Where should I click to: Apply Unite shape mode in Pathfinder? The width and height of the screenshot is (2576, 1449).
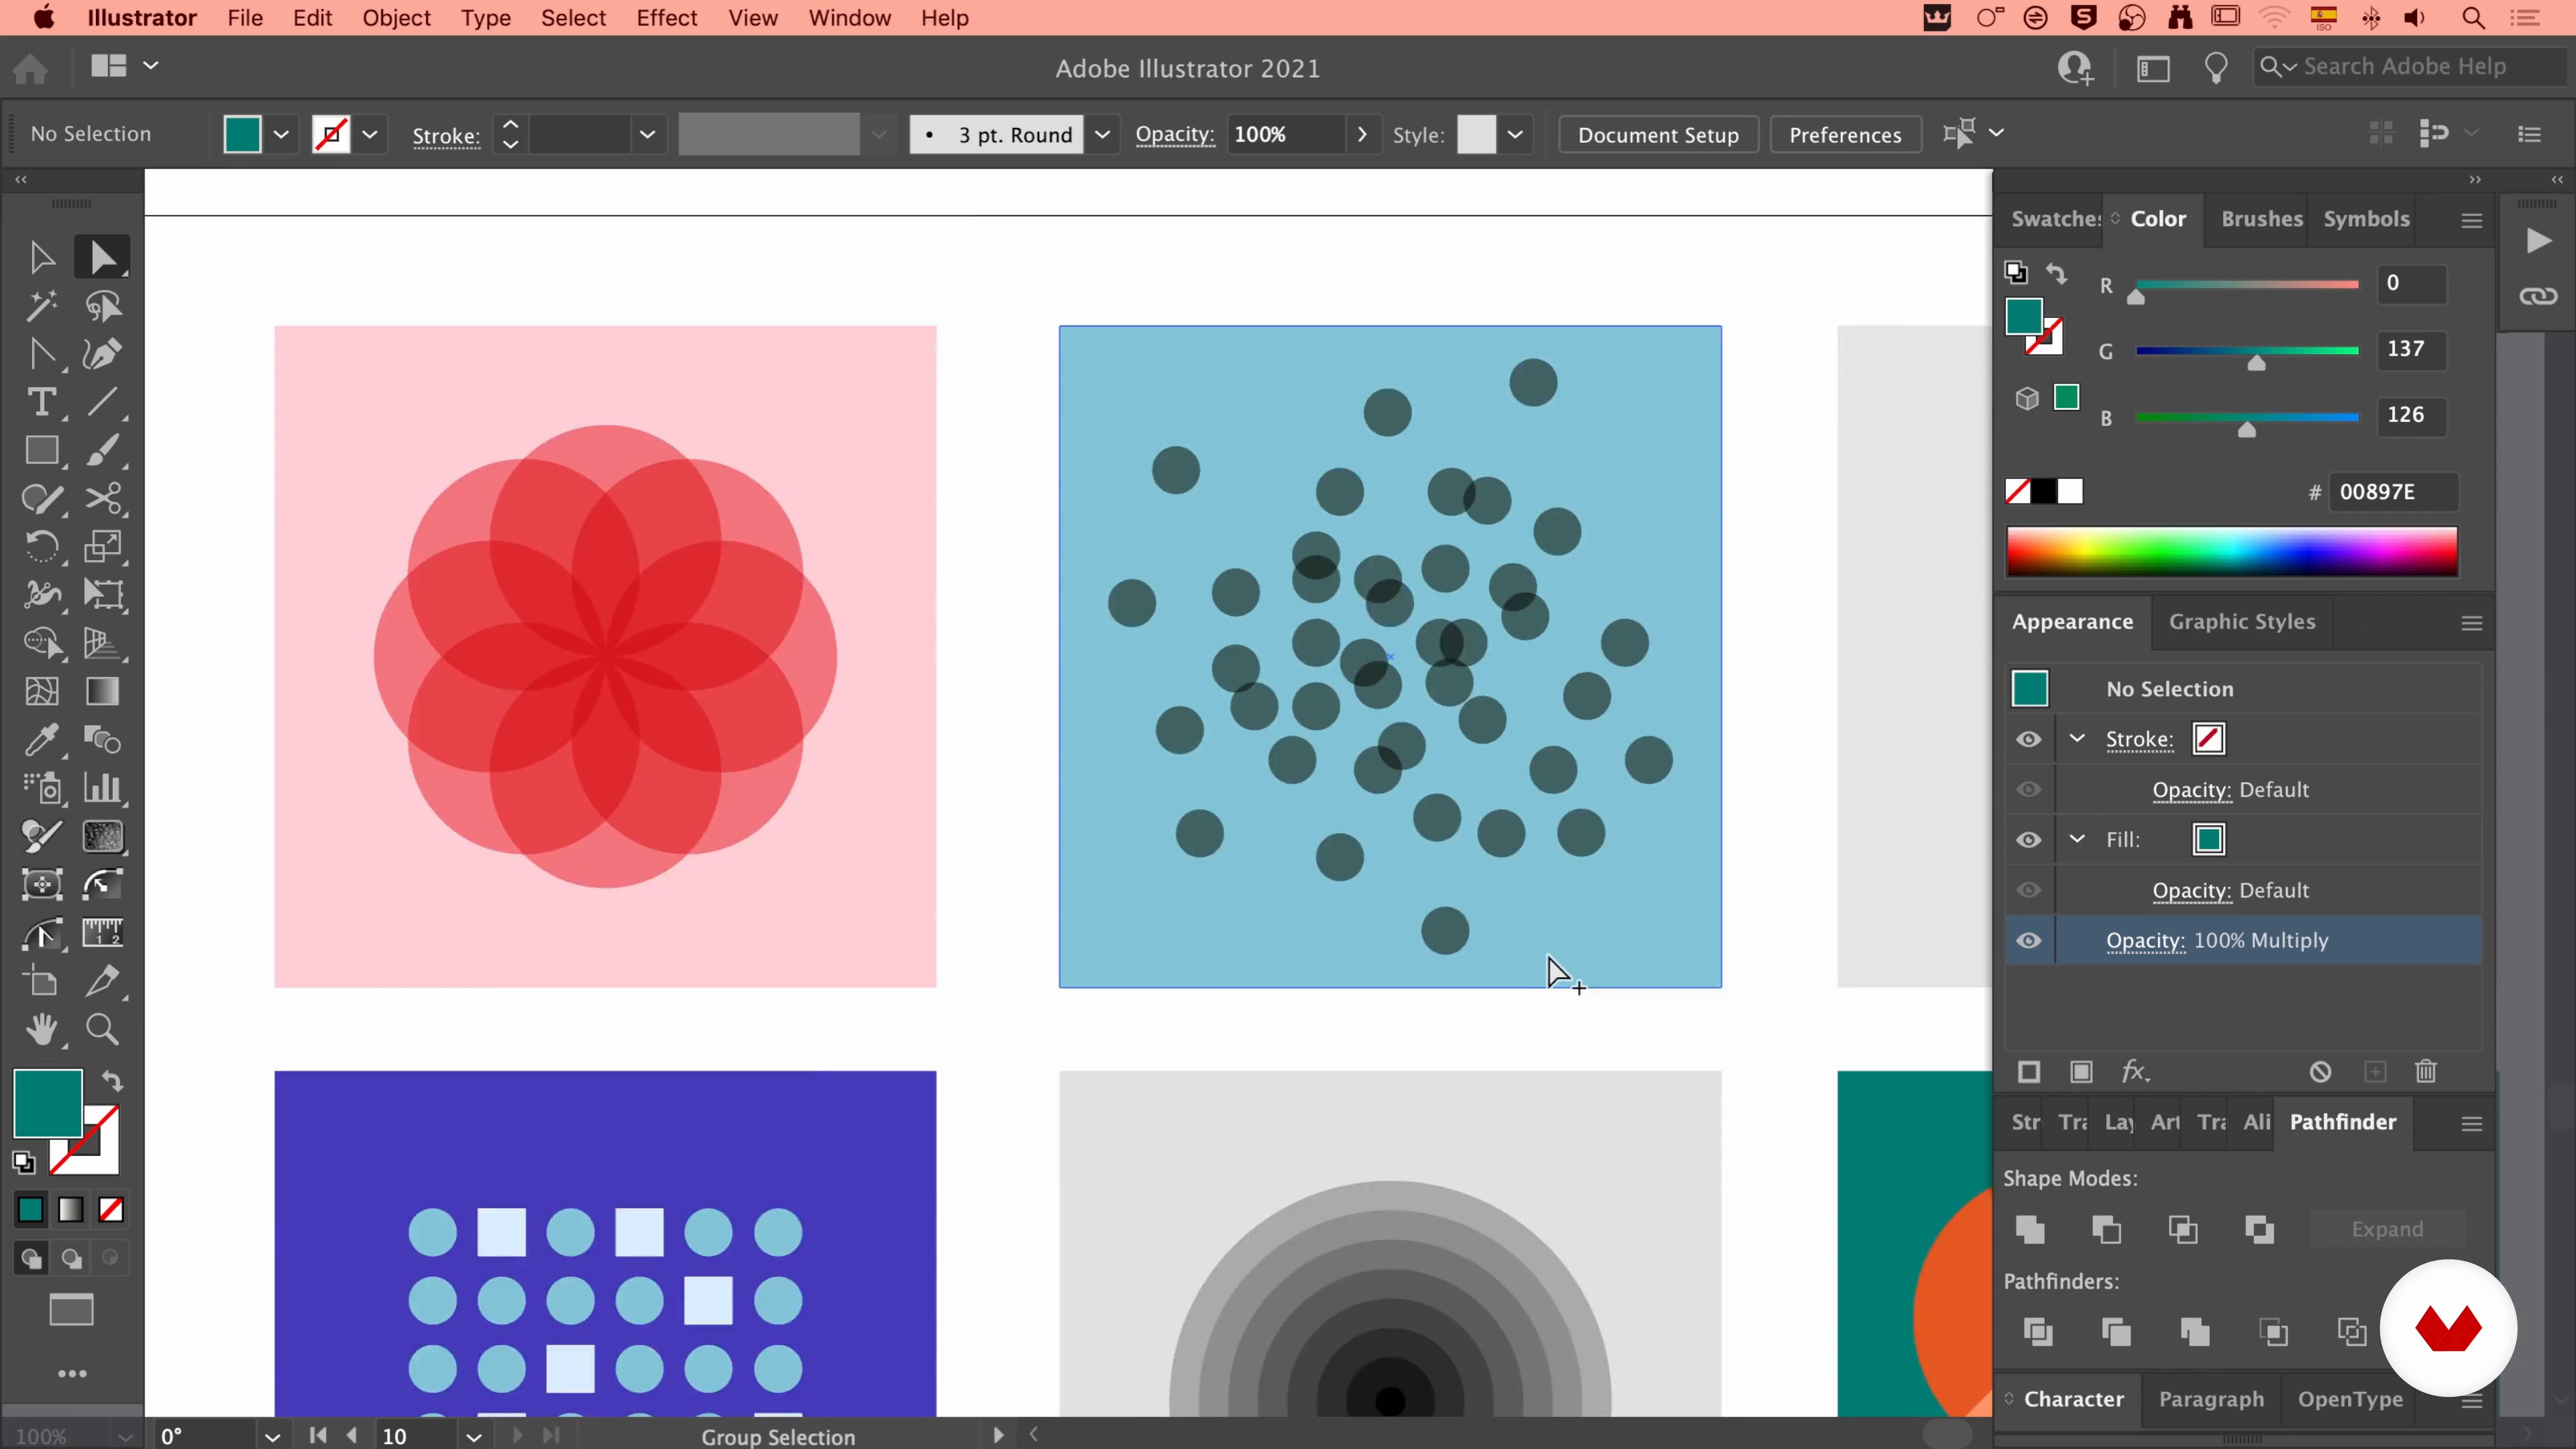pyautogui.click(x=2030, y=1229)
